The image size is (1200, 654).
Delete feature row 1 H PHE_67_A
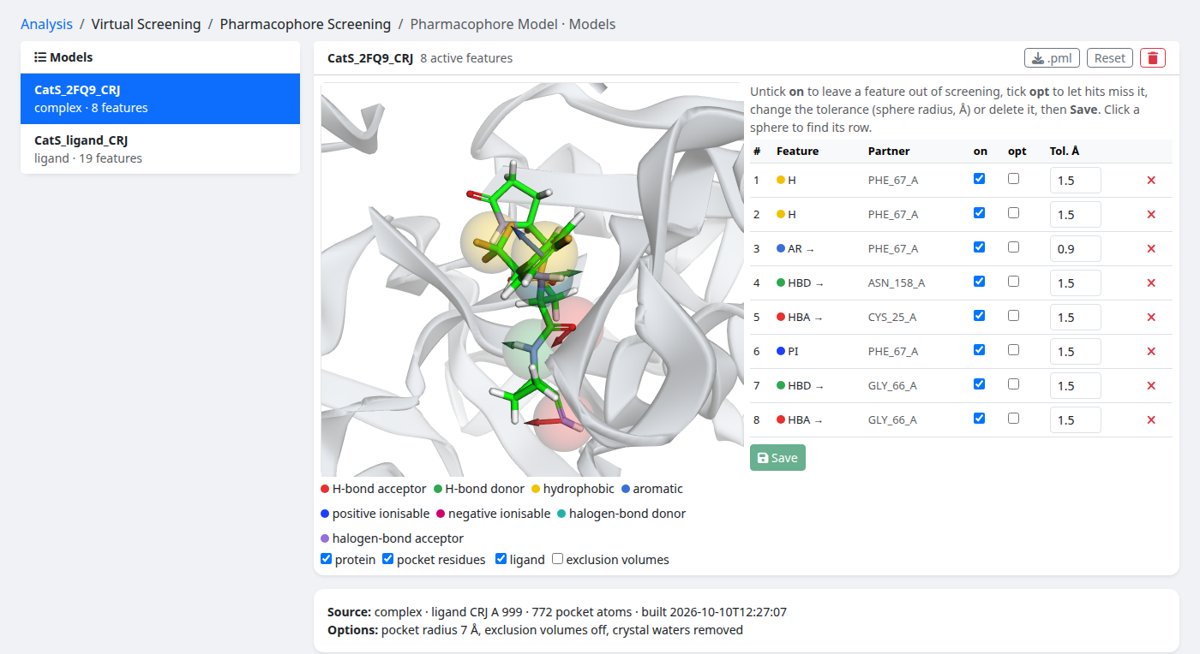pos(1151,180)
